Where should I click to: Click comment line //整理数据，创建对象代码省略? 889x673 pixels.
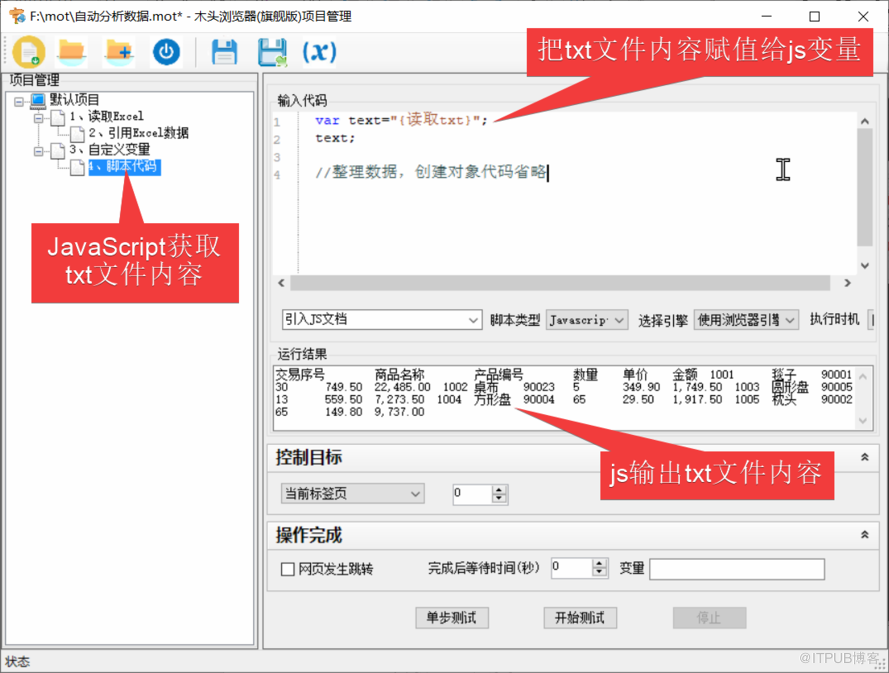pyautogui.click(x=431, y=172)
